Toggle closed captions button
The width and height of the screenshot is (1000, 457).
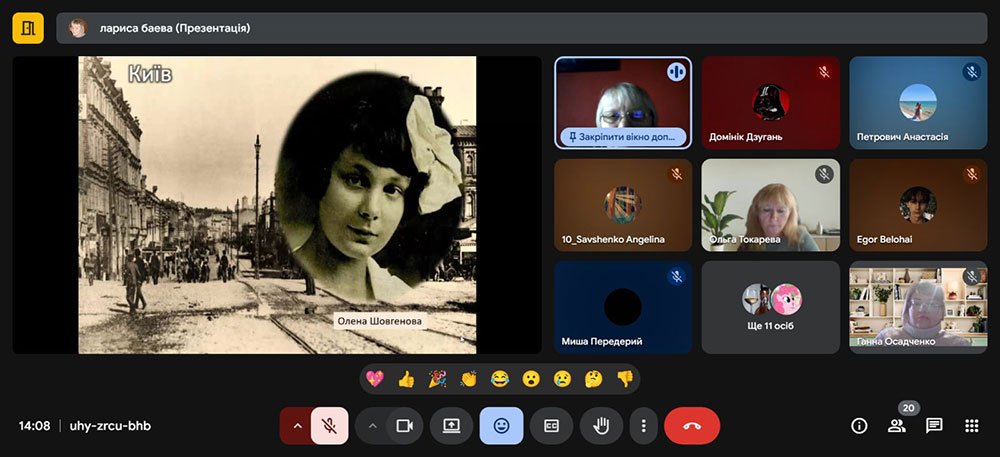551,425
